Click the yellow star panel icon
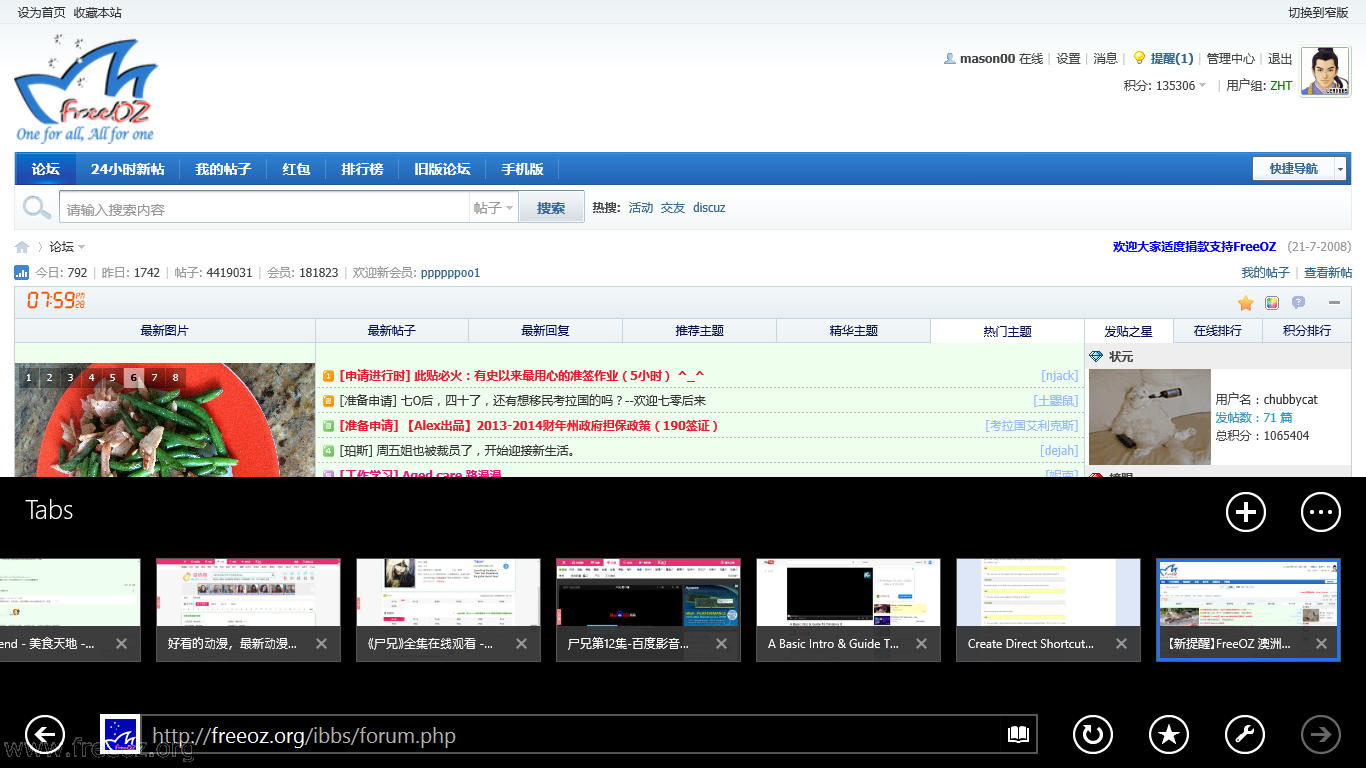The width and height of the screenshot is (1366, 768). 1246,303
